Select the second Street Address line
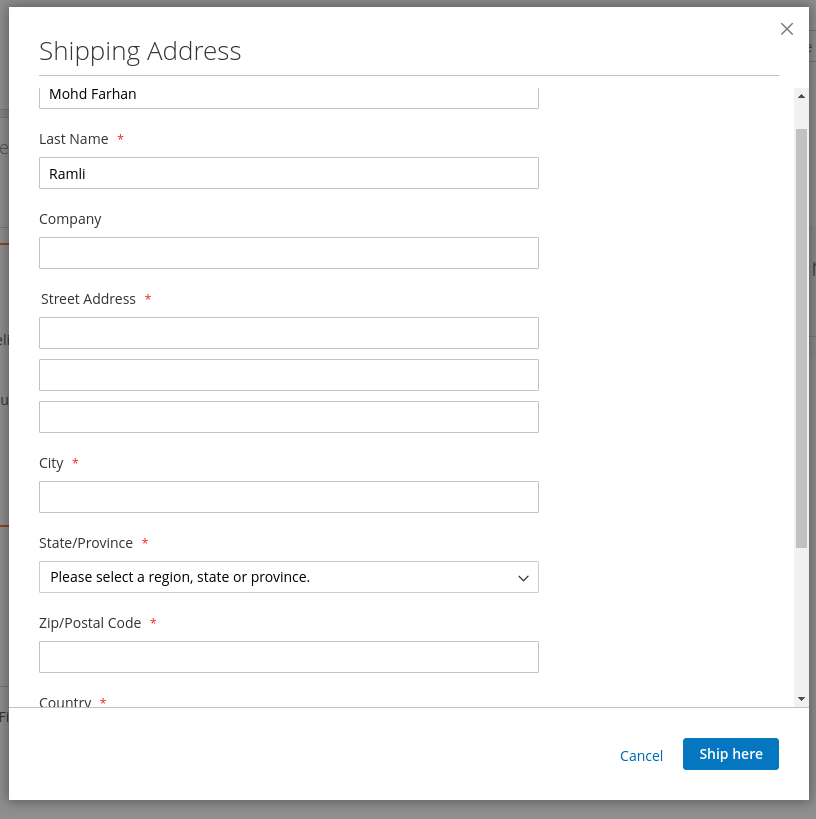Viewport: 816px width, 819px height. tap(288, 375)
